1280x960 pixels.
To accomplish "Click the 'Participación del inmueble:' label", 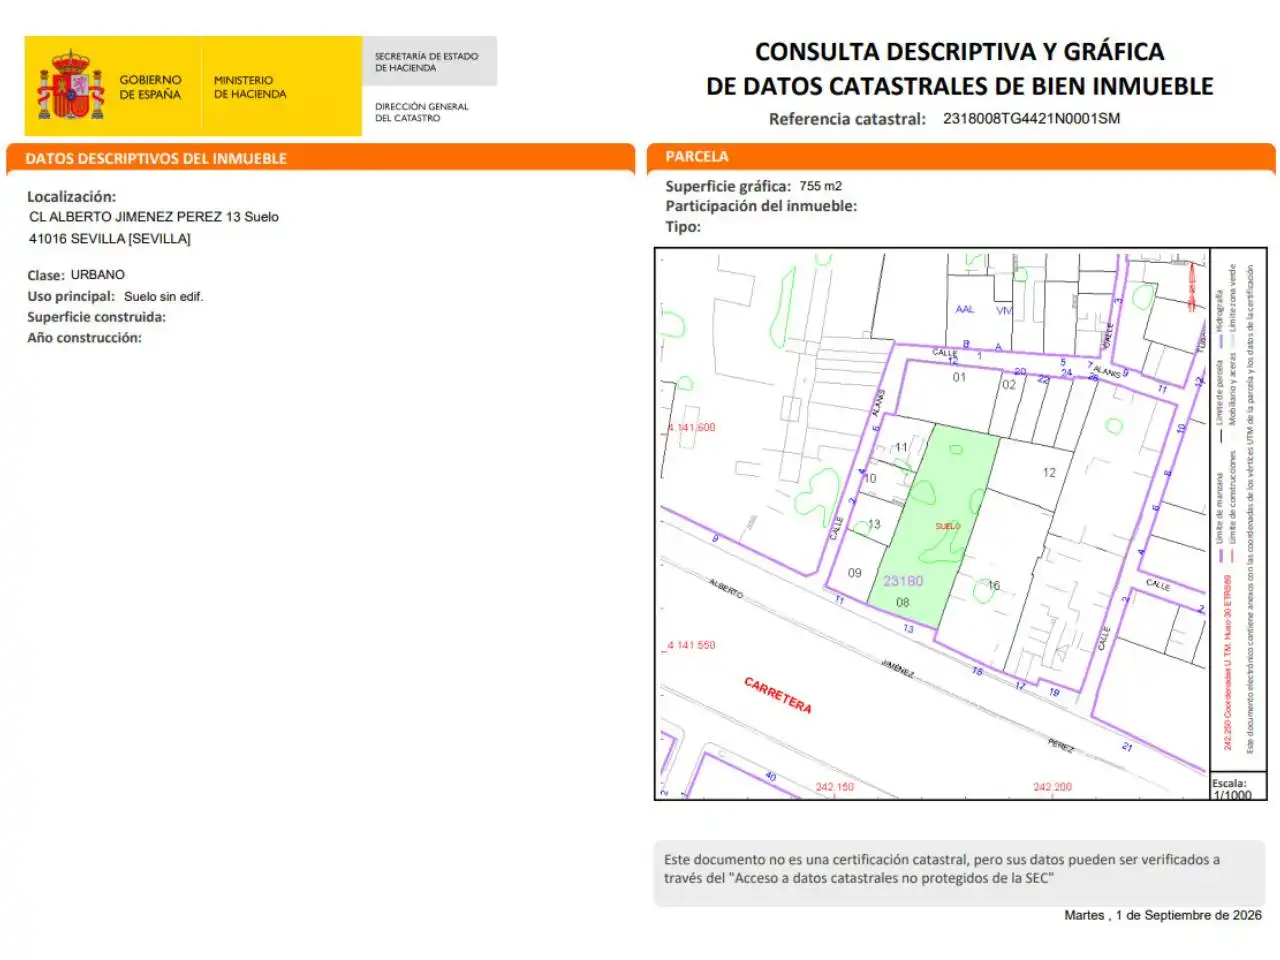I will click(761, 206).
